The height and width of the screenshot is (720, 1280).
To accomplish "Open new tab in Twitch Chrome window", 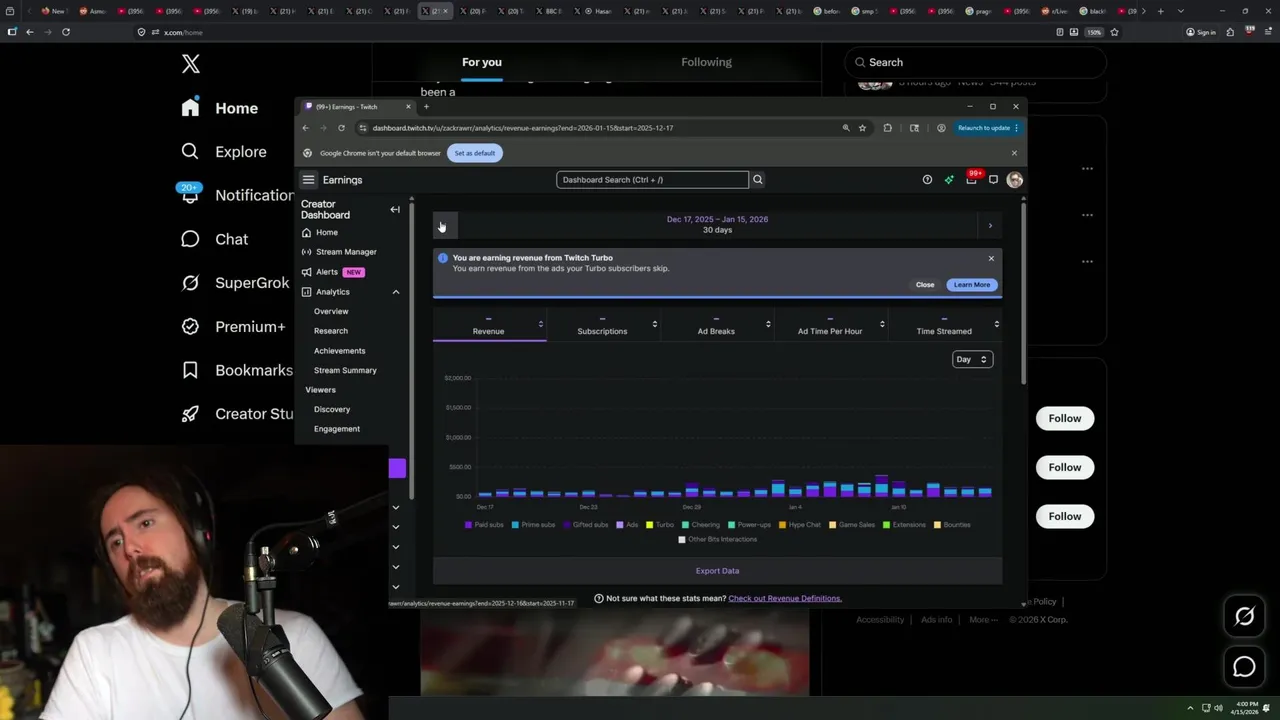I will coord(426,106).
